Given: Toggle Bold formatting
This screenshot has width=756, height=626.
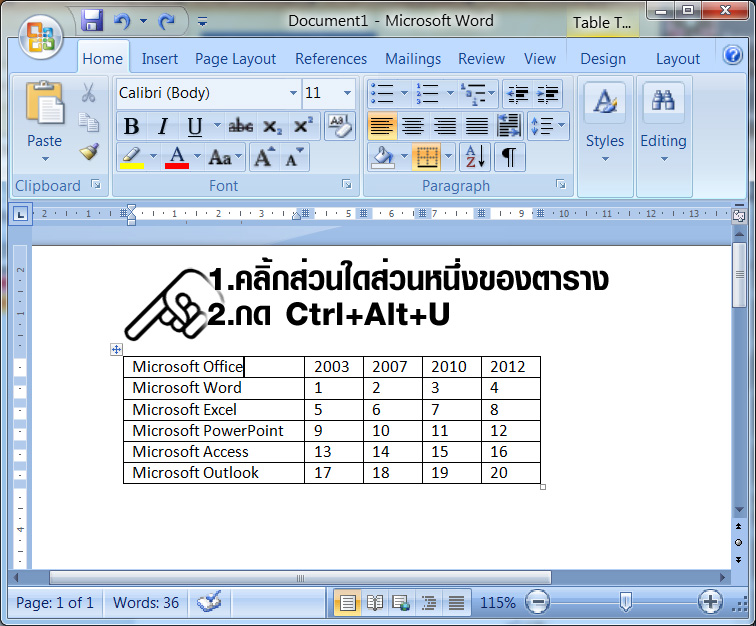Looking at the screenshot, I should coord(131,126).
